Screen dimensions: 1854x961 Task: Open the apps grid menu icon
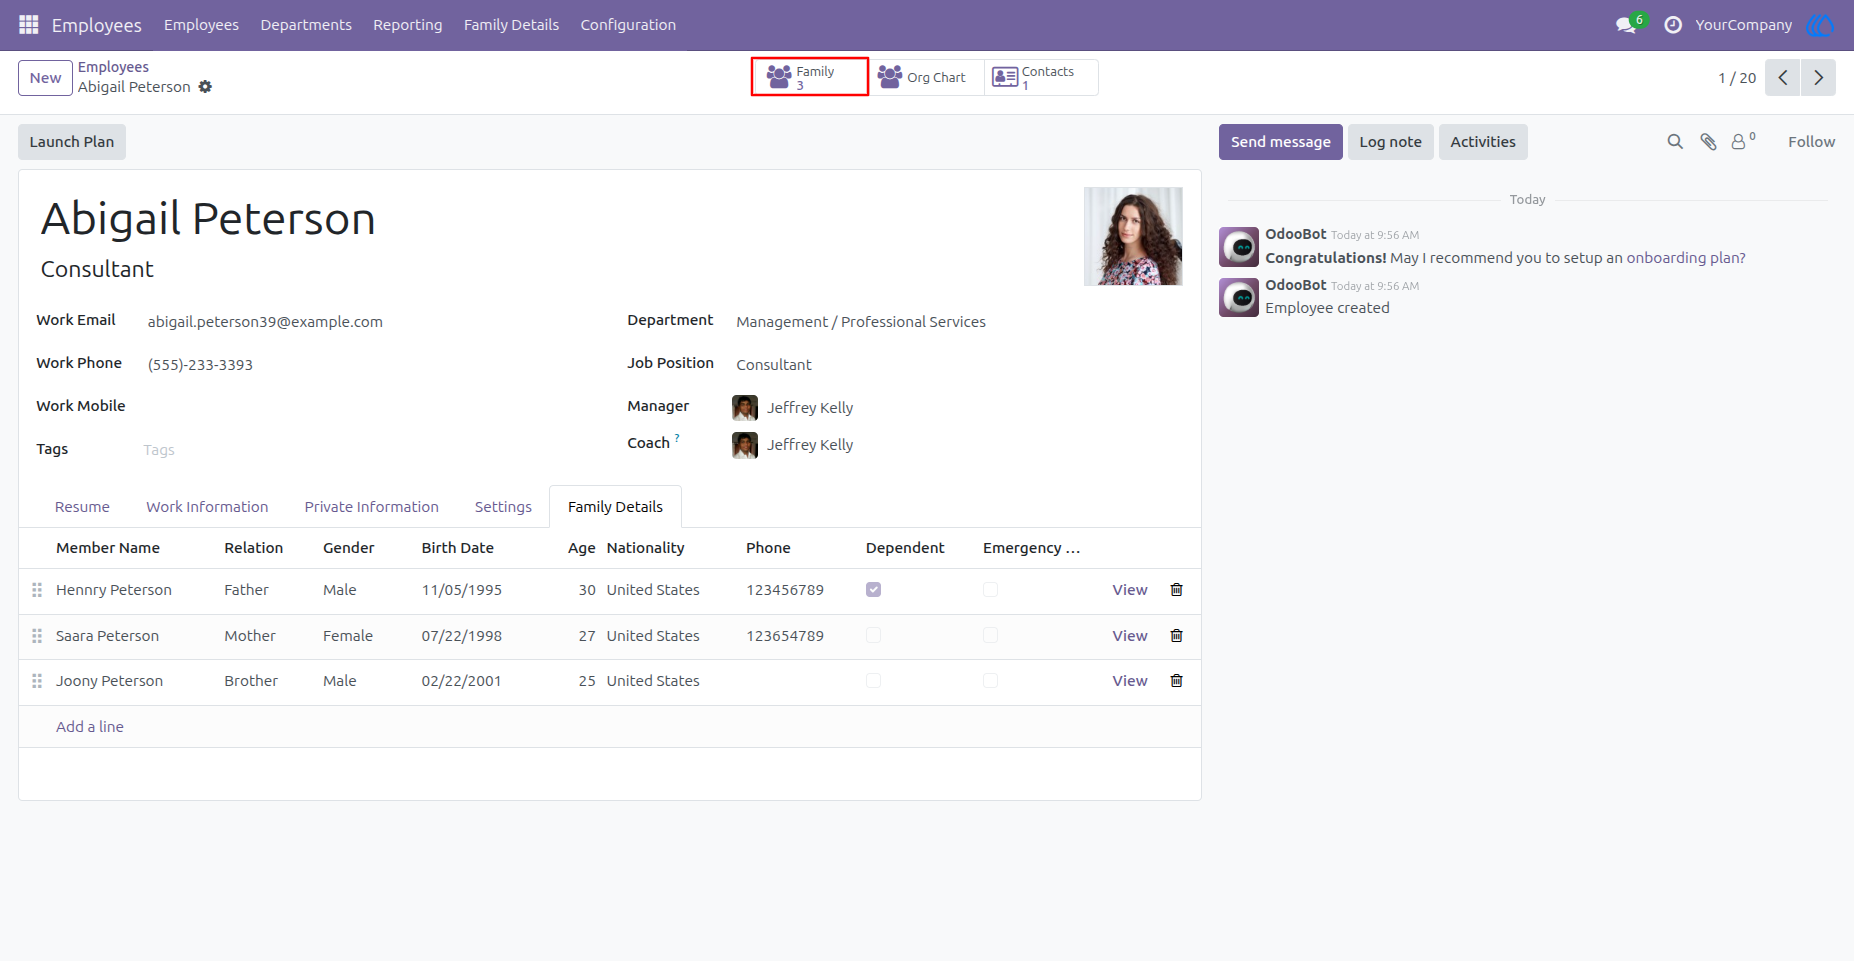[x=29, y=24]
